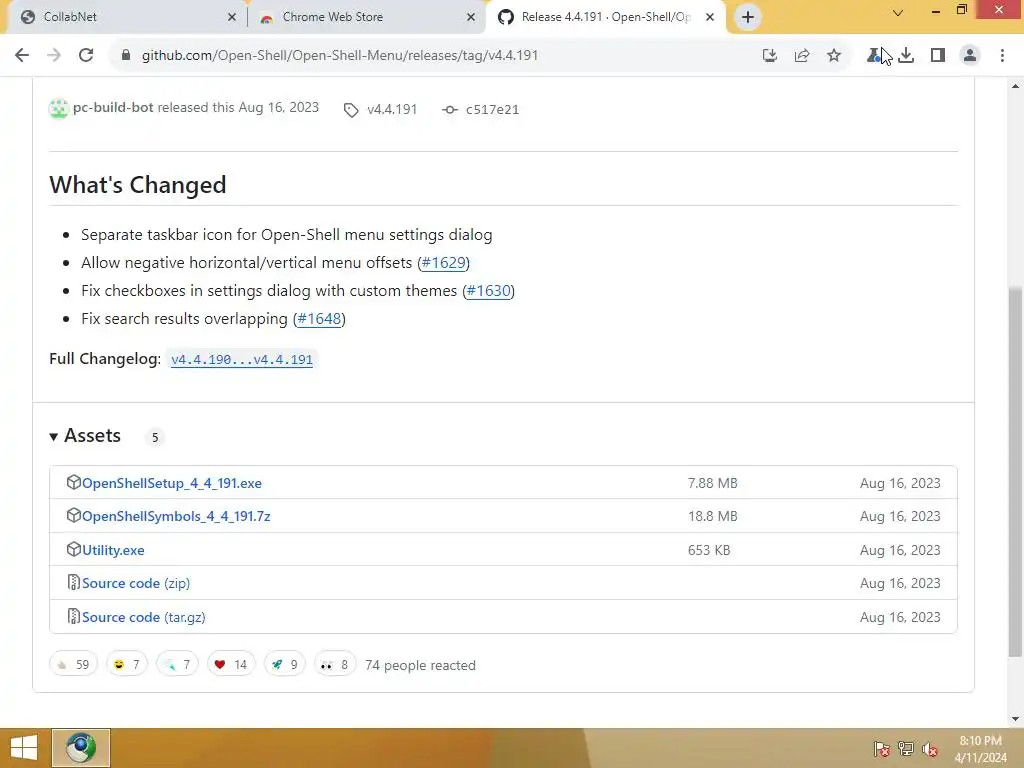The width and height of the screenshot is (1024, 768).
Task: Close the Release 4.4.191 tab
Action: 710,17
